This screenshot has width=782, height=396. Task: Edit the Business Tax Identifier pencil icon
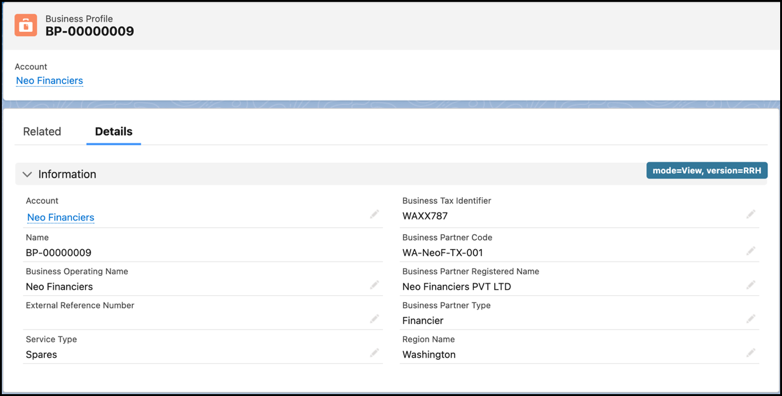tap(751, 214)
